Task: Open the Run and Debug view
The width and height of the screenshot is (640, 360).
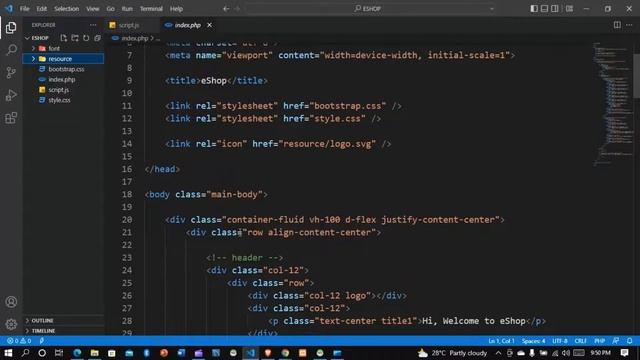Action: click(x=11, y=95)
